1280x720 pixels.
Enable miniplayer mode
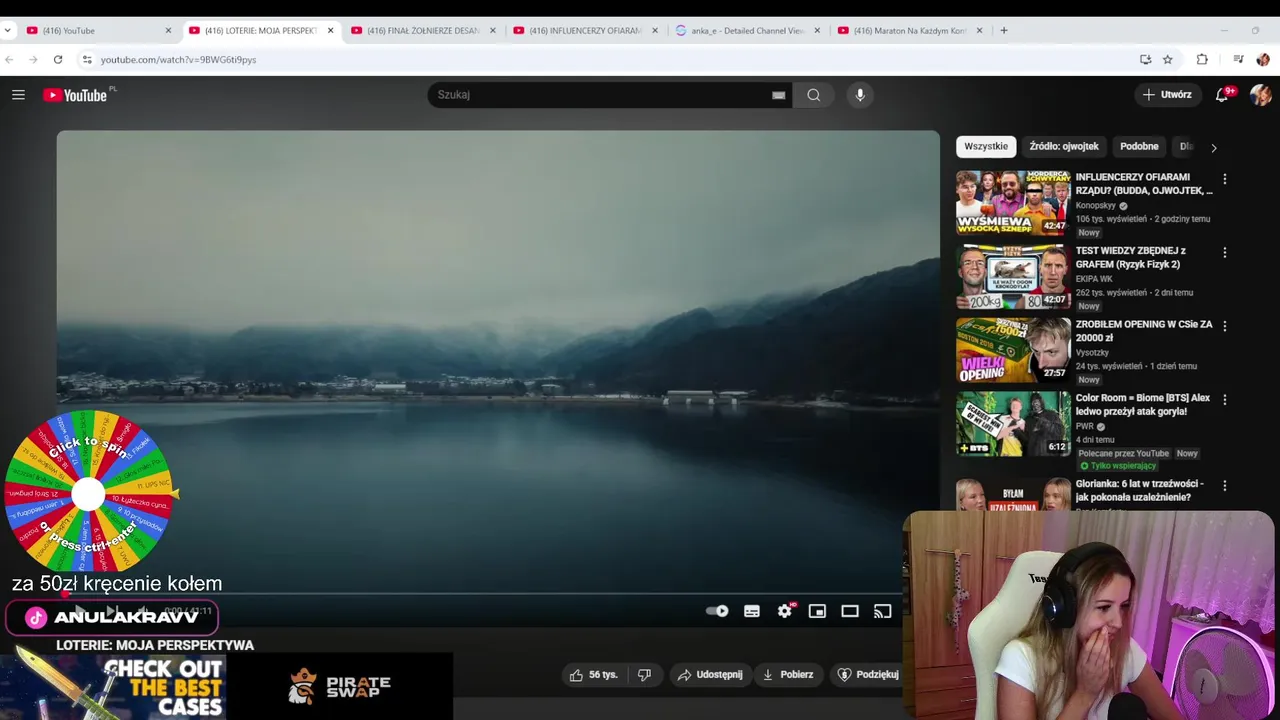click(817, 611)
